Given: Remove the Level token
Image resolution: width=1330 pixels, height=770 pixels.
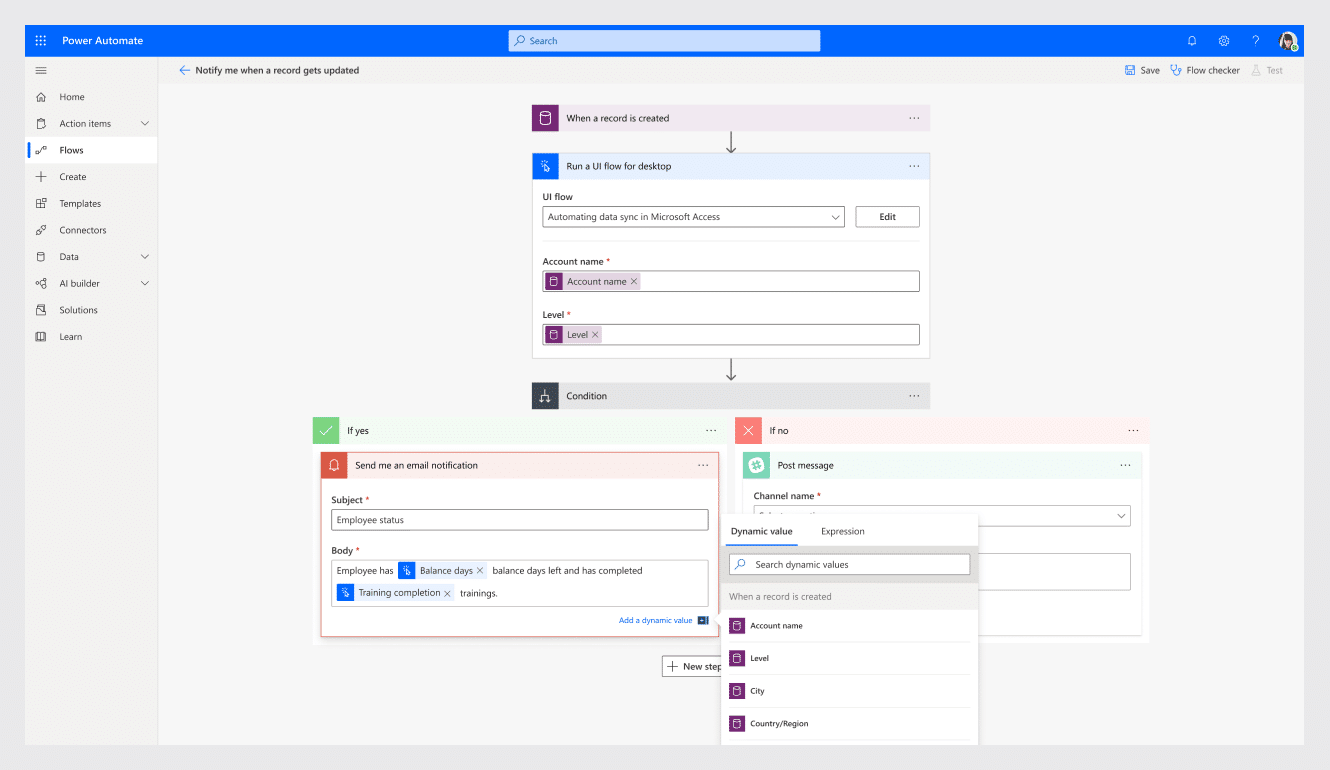Looking at the screenshot, I should (595, 335).
